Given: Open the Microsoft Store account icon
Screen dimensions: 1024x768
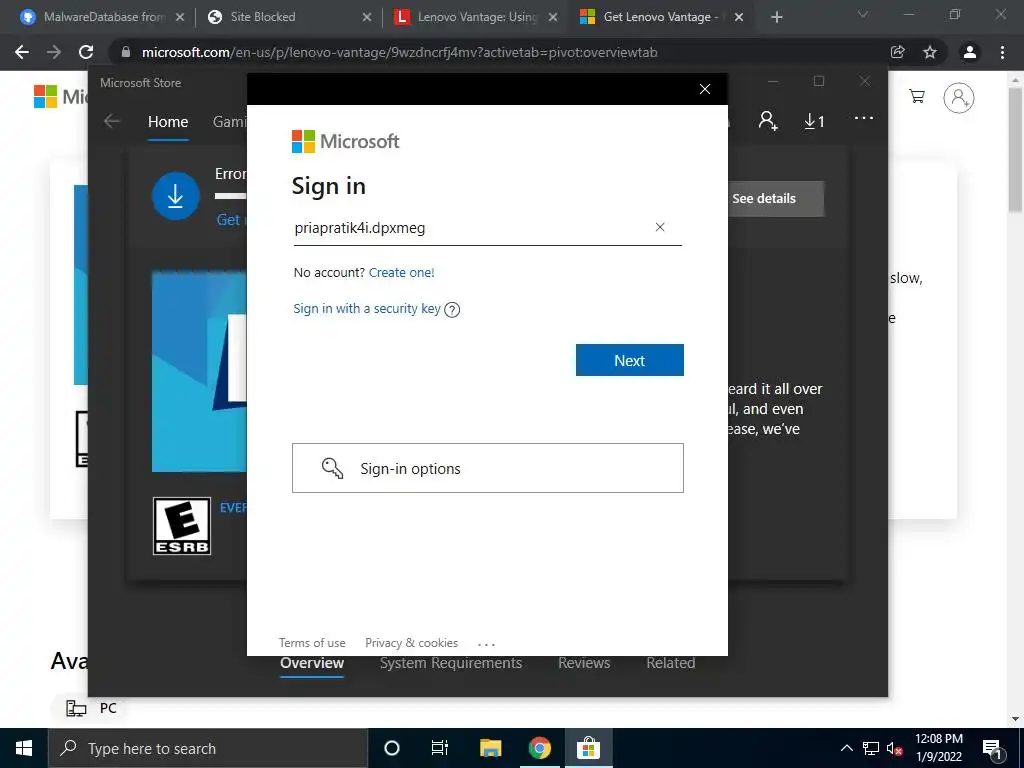Looking at the screenshot, I should pyautogui.click(x=767, y=121).
